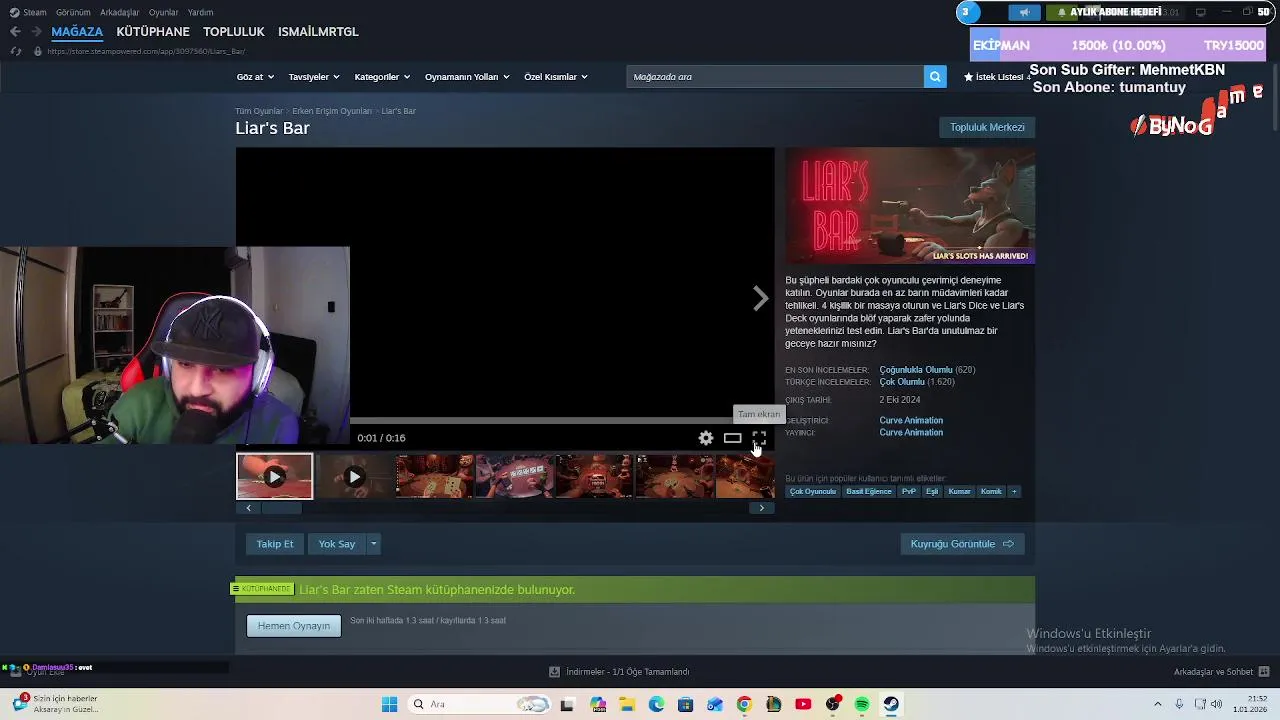Open Çoğunlukla Olumlu reviews link

pos(916,370)
